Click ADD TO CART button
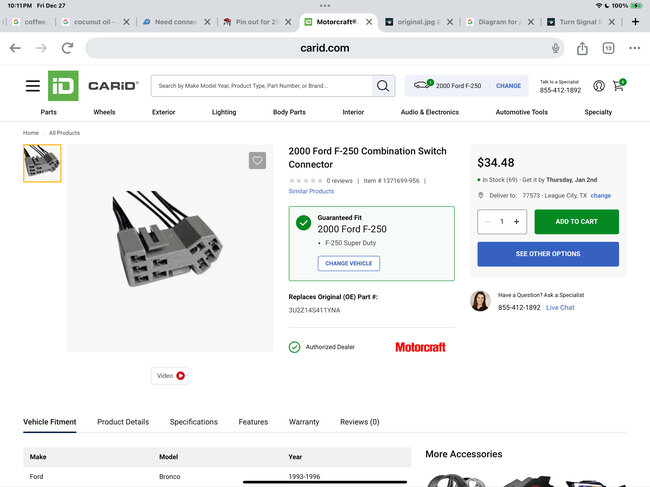This screenshot has width=650, height=487. (576, 222)
